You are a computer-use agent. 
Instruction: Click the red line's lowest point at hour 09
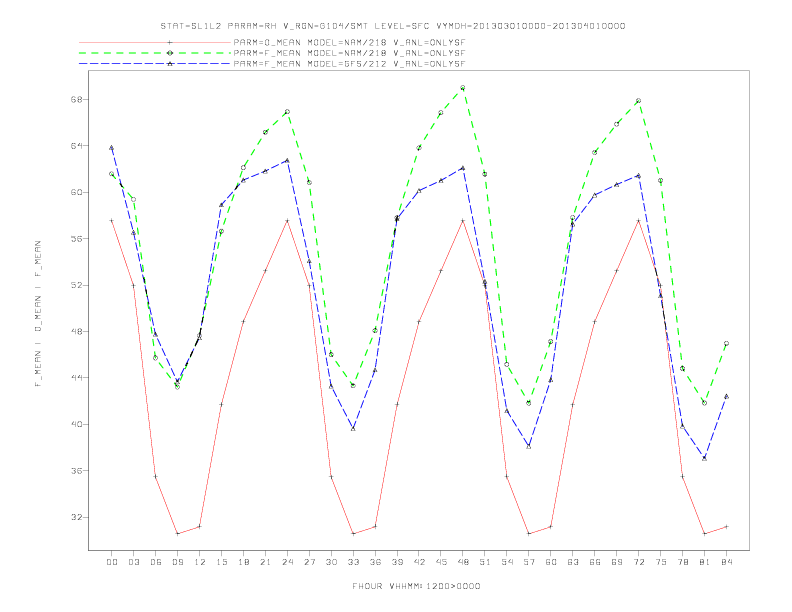[x=177, y=533]
